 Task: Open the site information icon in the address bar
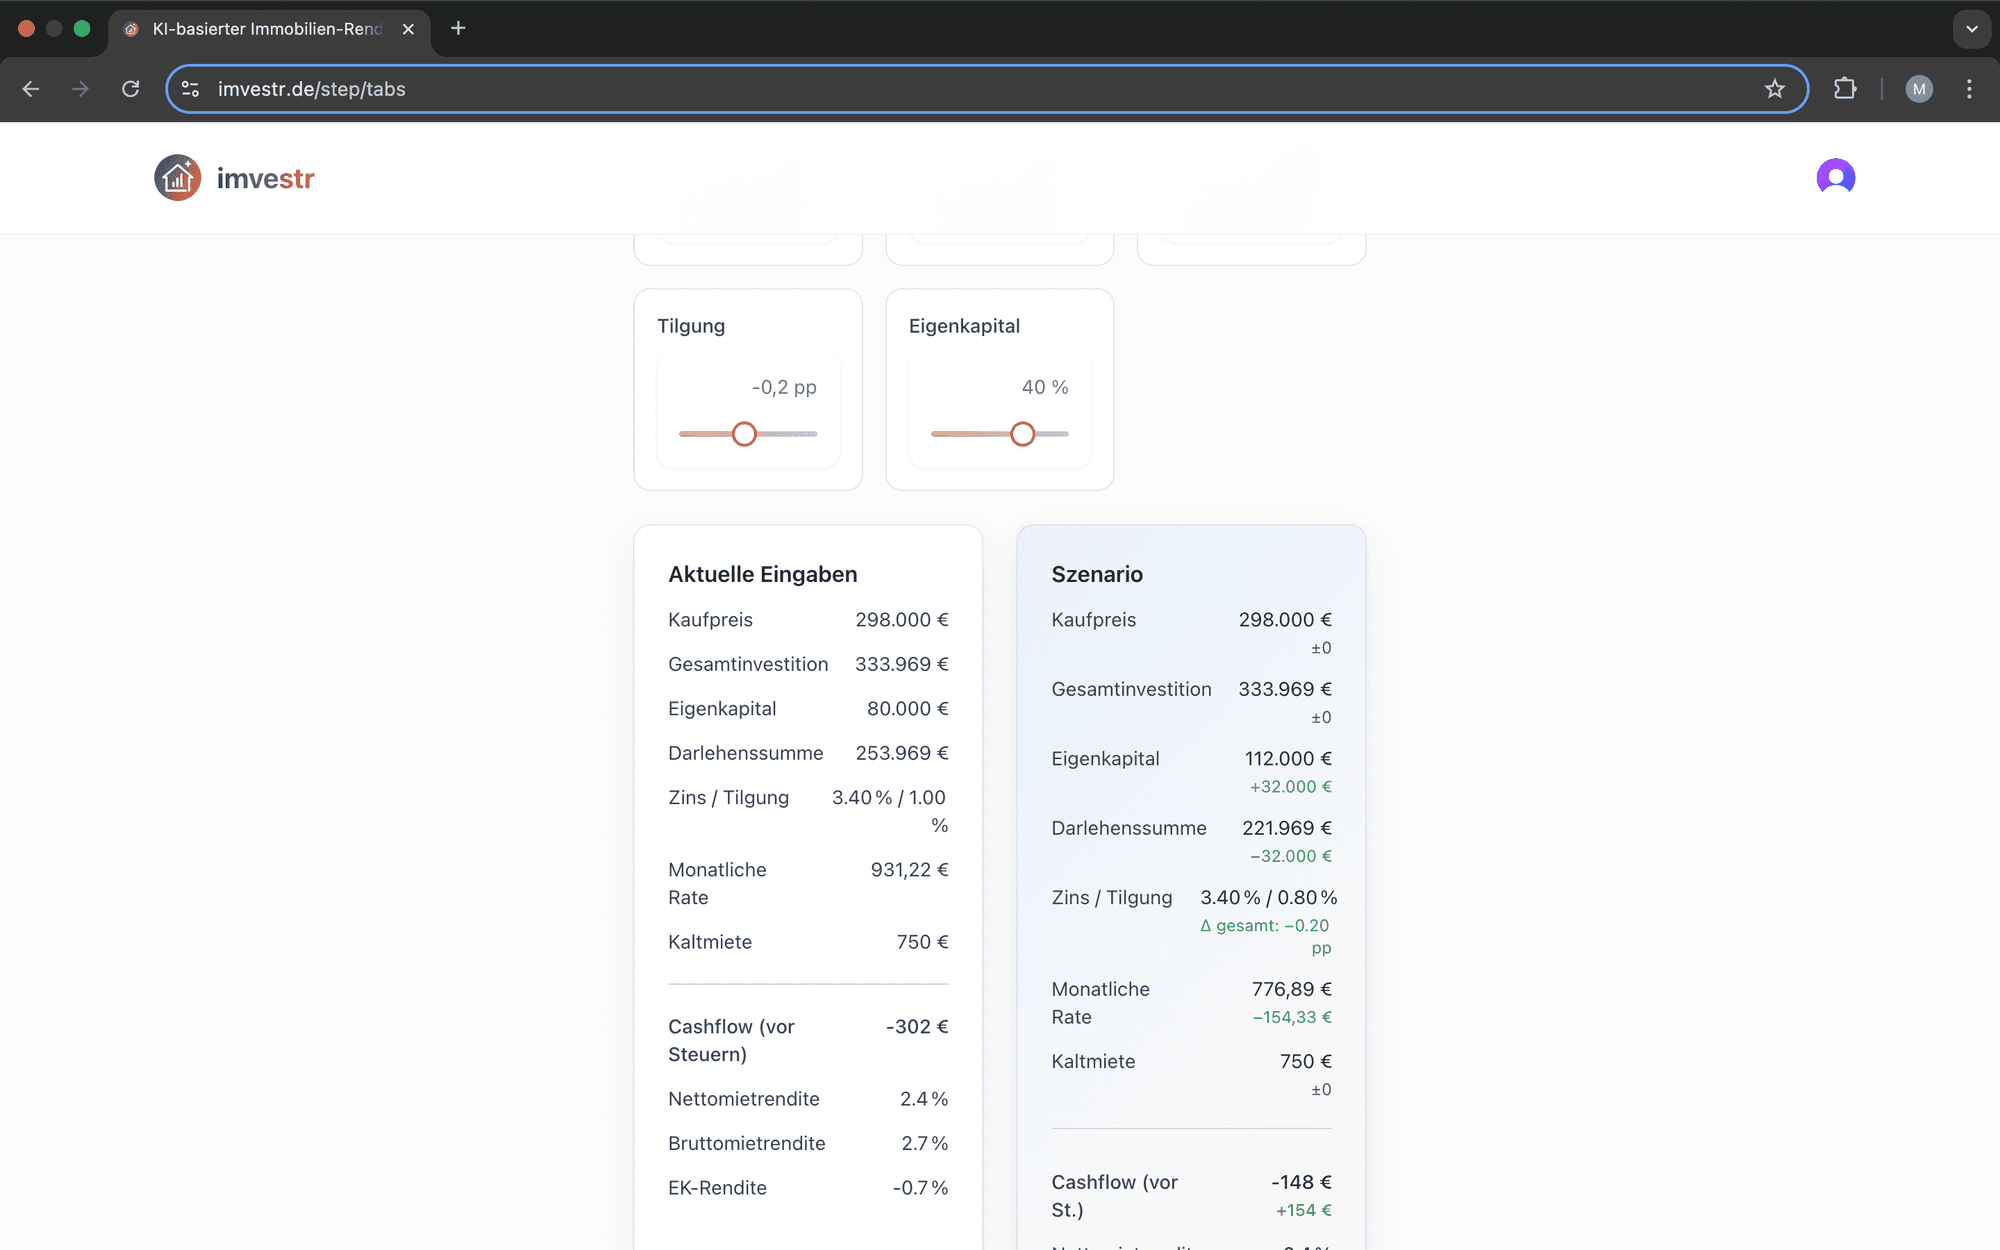coord(190,89)
